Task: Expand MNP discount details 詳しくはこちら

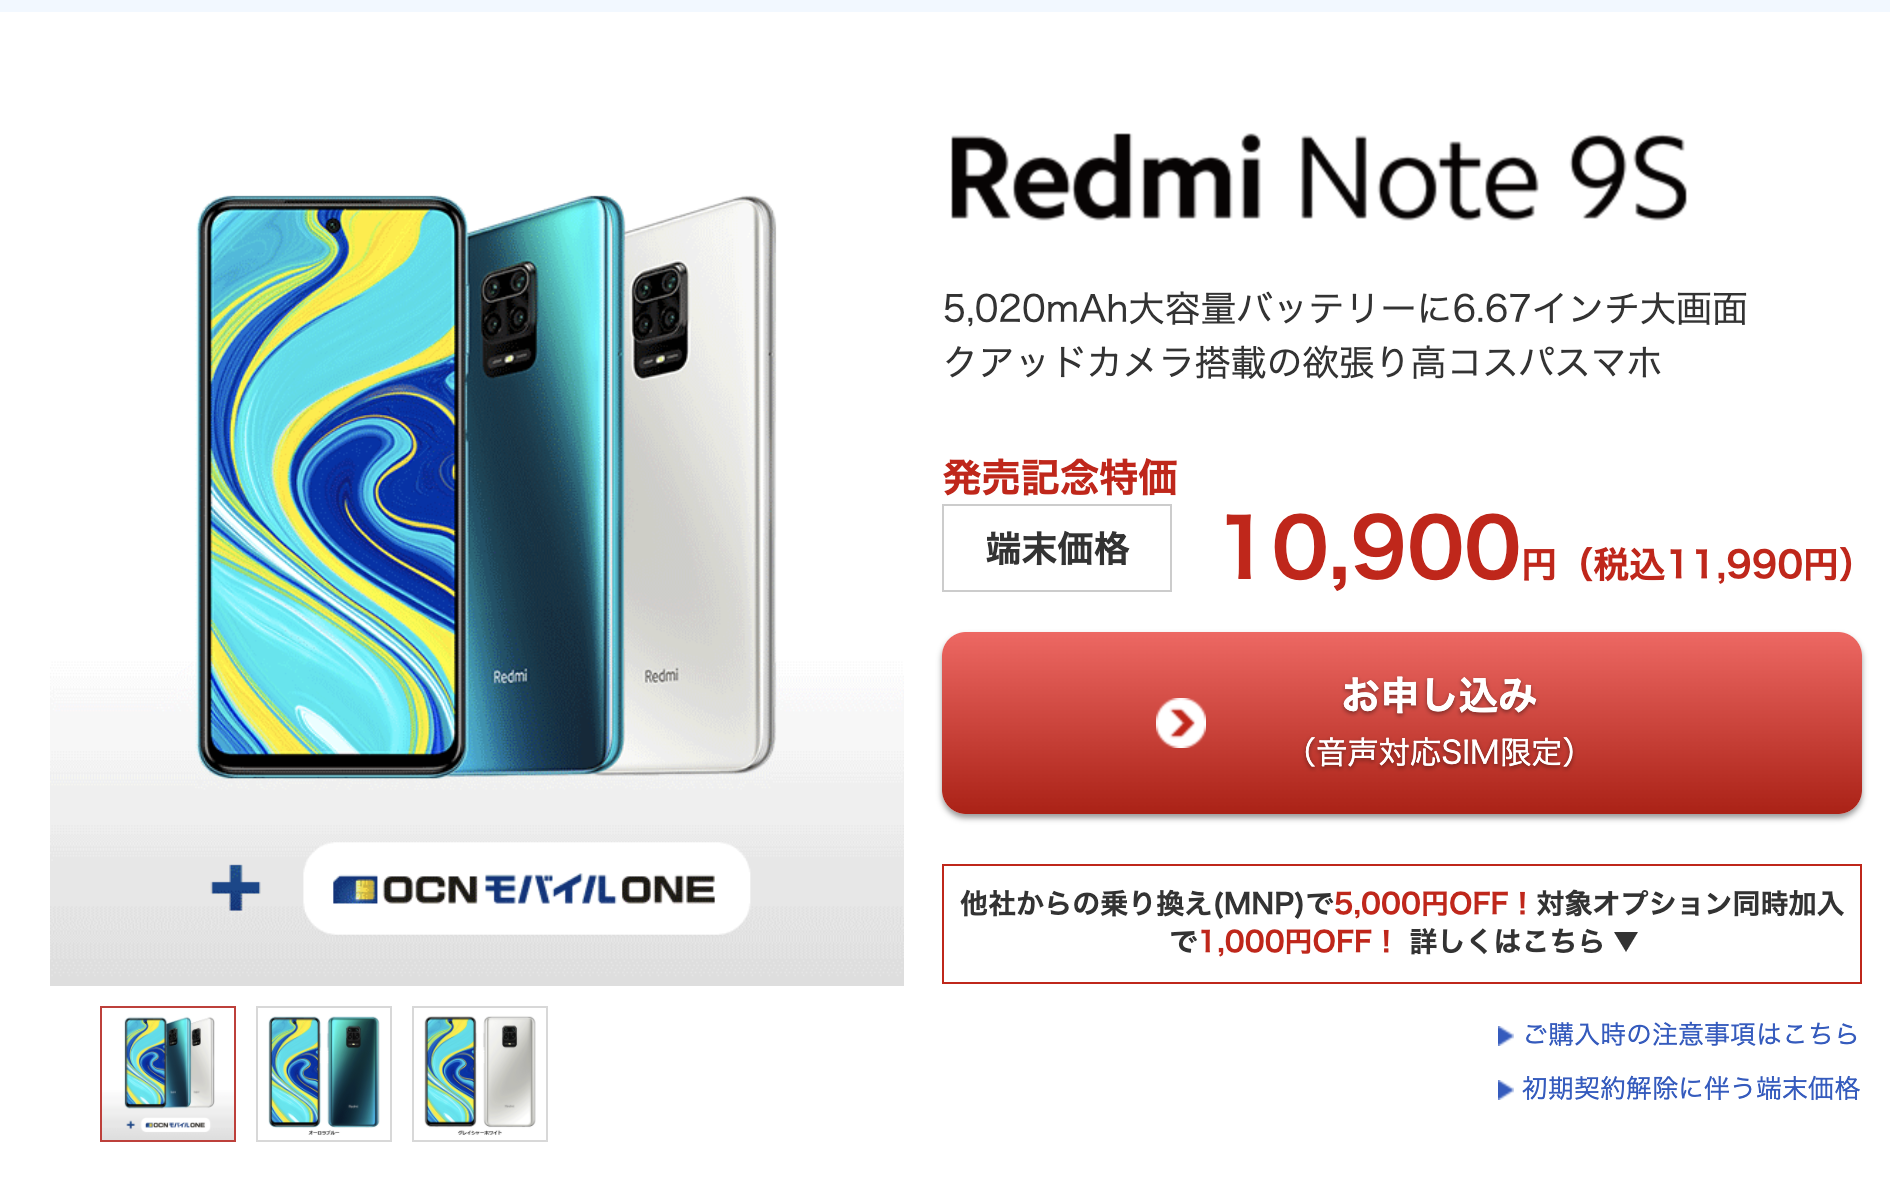Action: point(1506,941)
